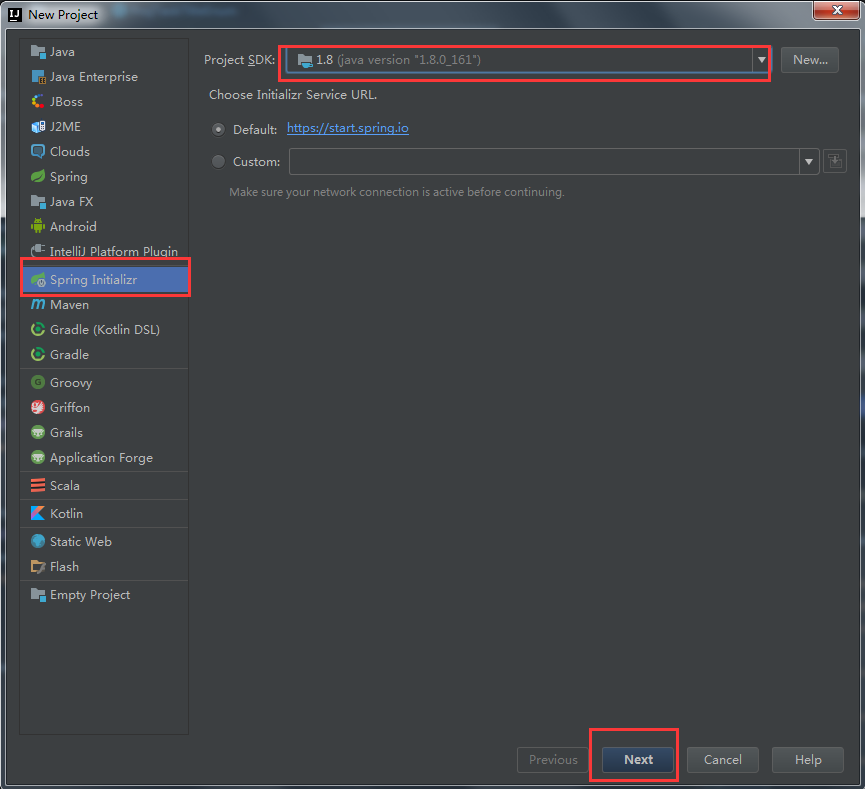Click the Flash folder icon
Image resolution: width=865 pixels, height=789 pixels.
click(x=38, y=567)
